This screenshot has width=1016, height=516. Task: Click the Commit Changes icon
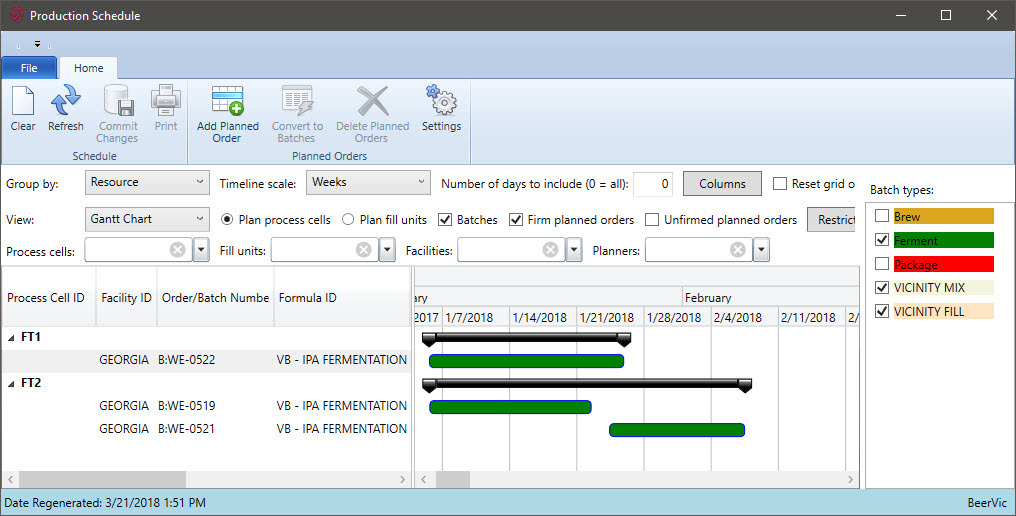[x=119, y=102]
